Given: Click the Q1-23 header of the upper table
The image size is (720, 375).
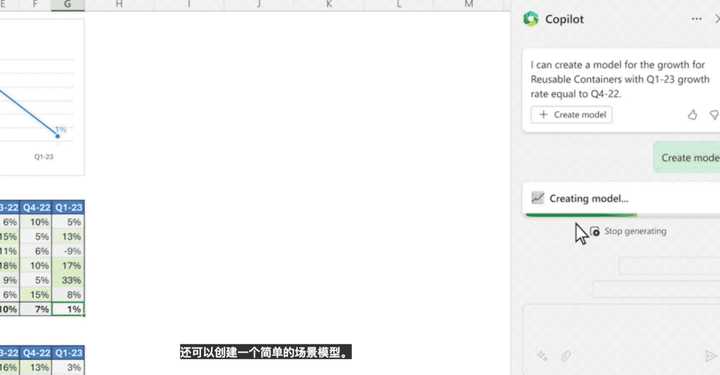Looking at the screenshot, I should (x=68, y=207).
